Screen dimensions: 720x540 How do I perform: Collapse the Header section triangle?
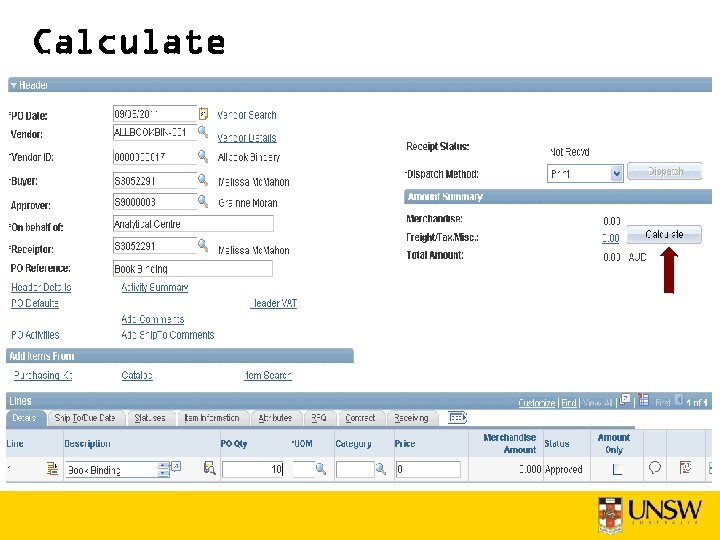[13, 85]
